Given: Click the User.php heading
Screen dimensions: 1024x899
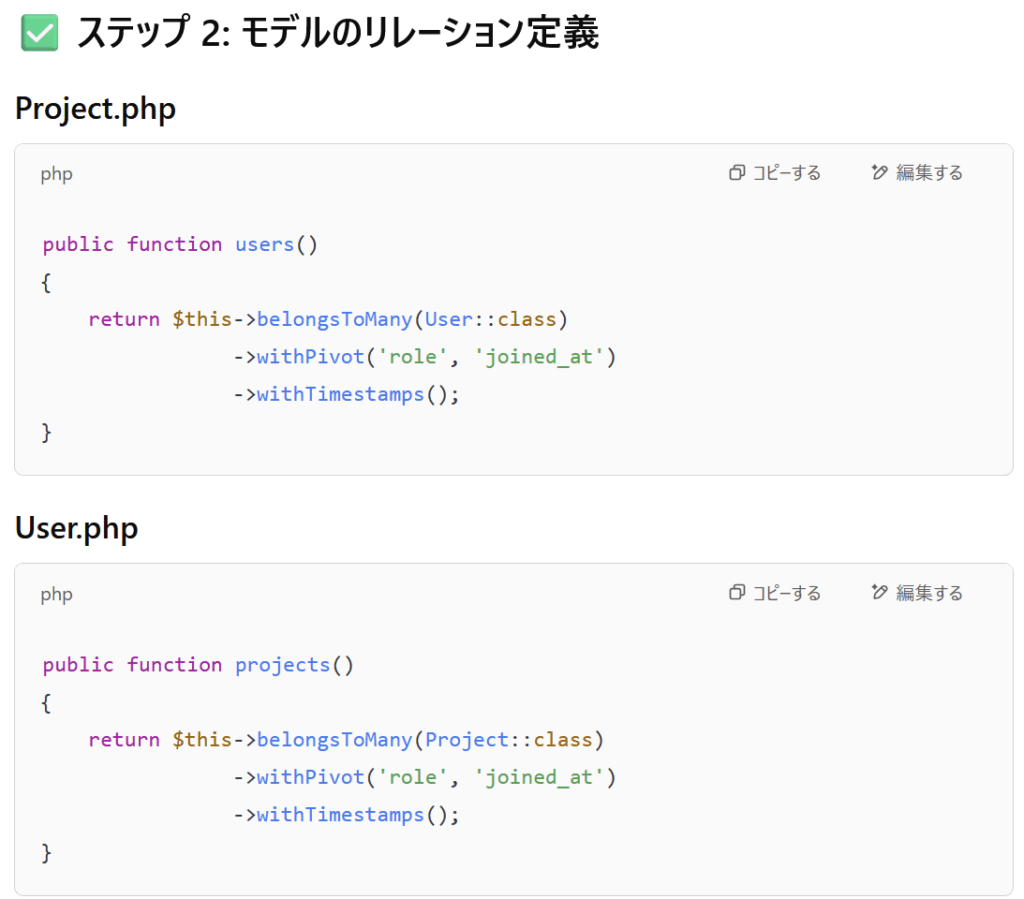Looking at the screenshot, I should [x=76, y=528].
